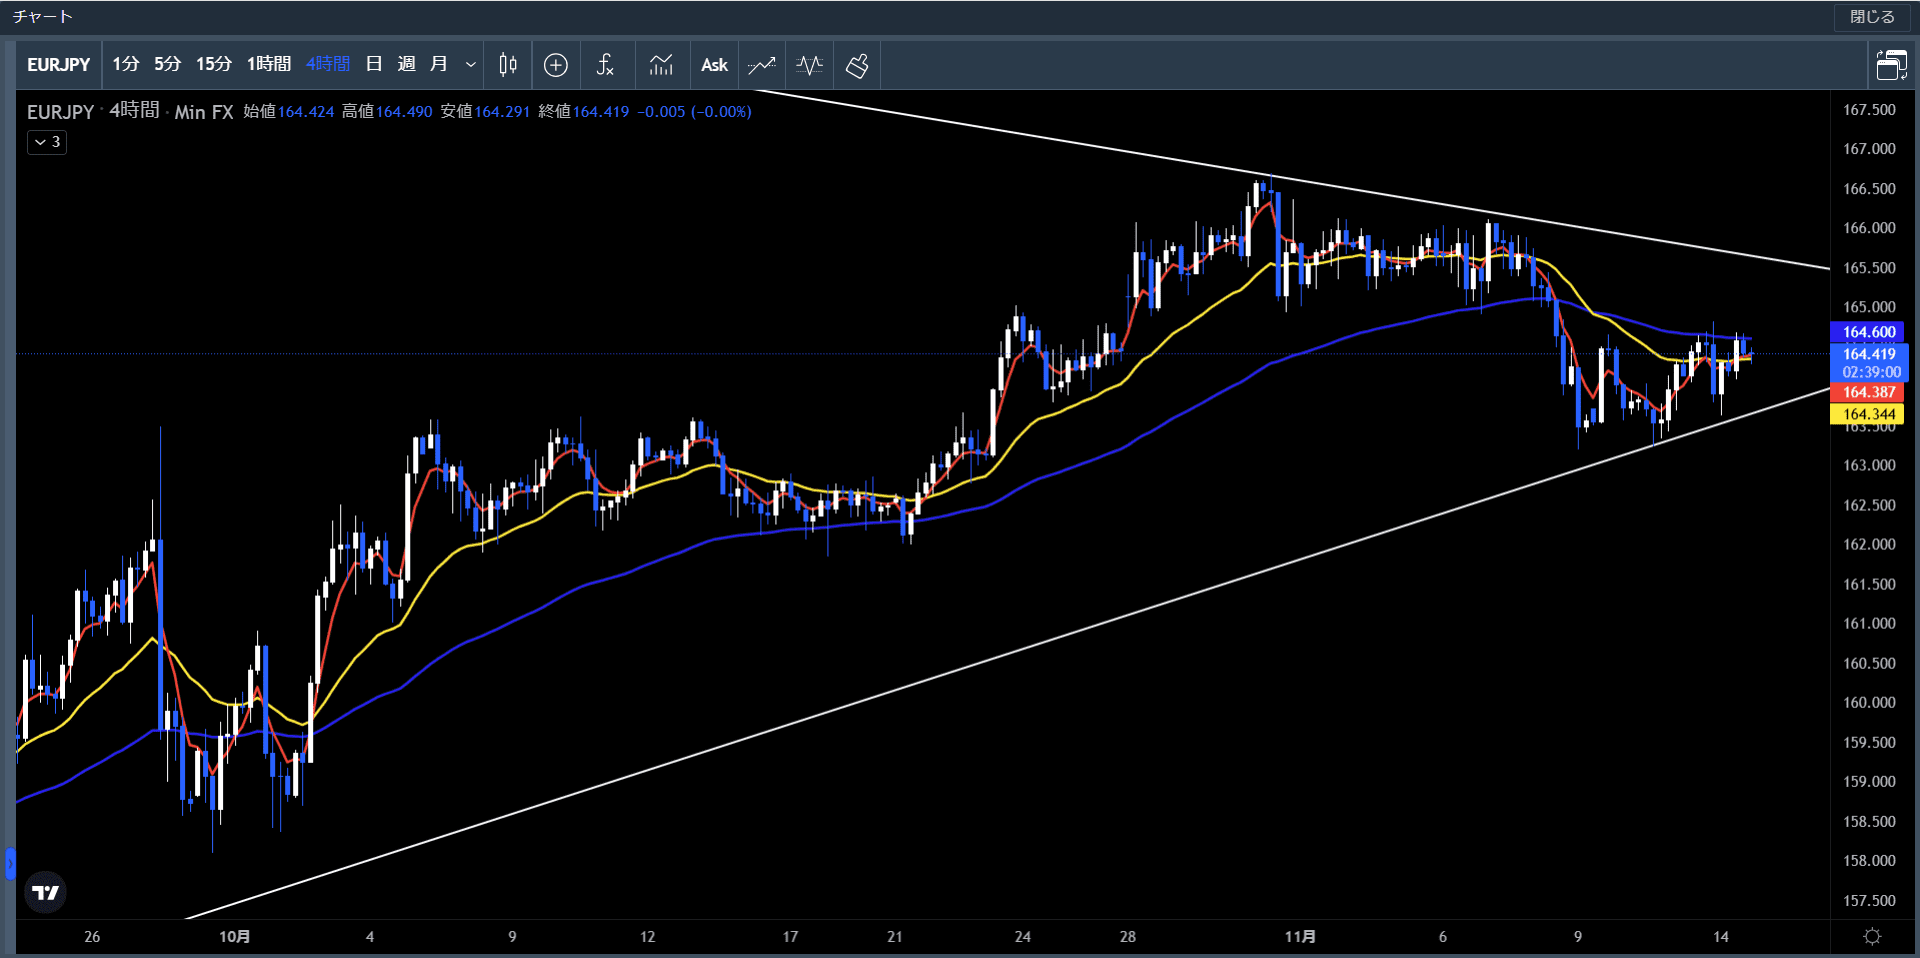Open the EURJPY symbol selector
The image size is (1920, 958).
coord(59,65)
